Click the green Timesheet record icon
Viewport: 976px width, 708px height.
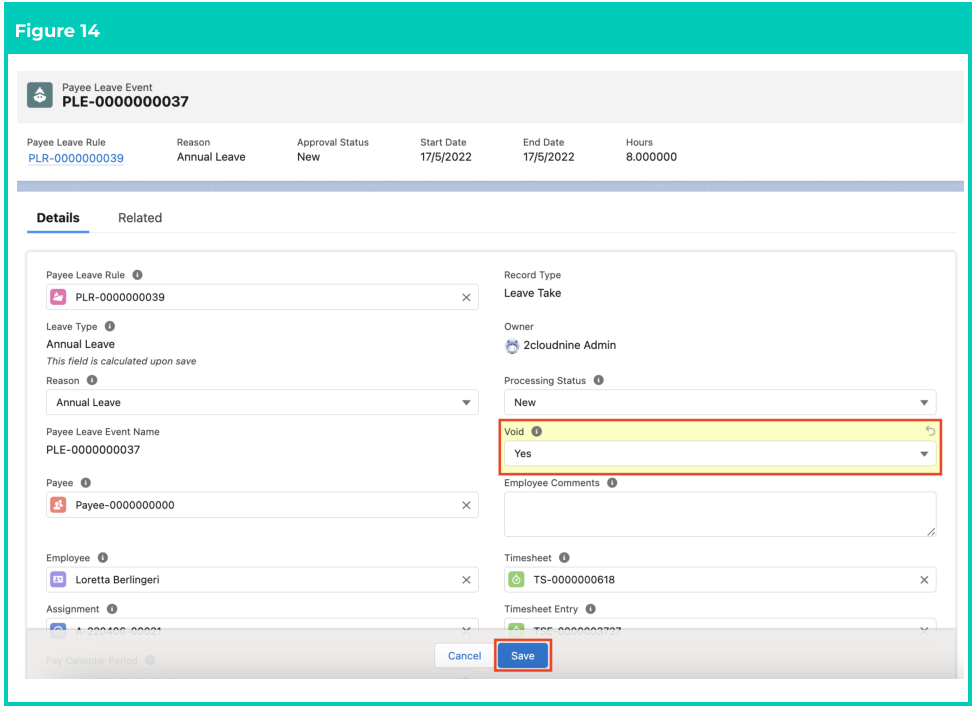pos(516,580)
